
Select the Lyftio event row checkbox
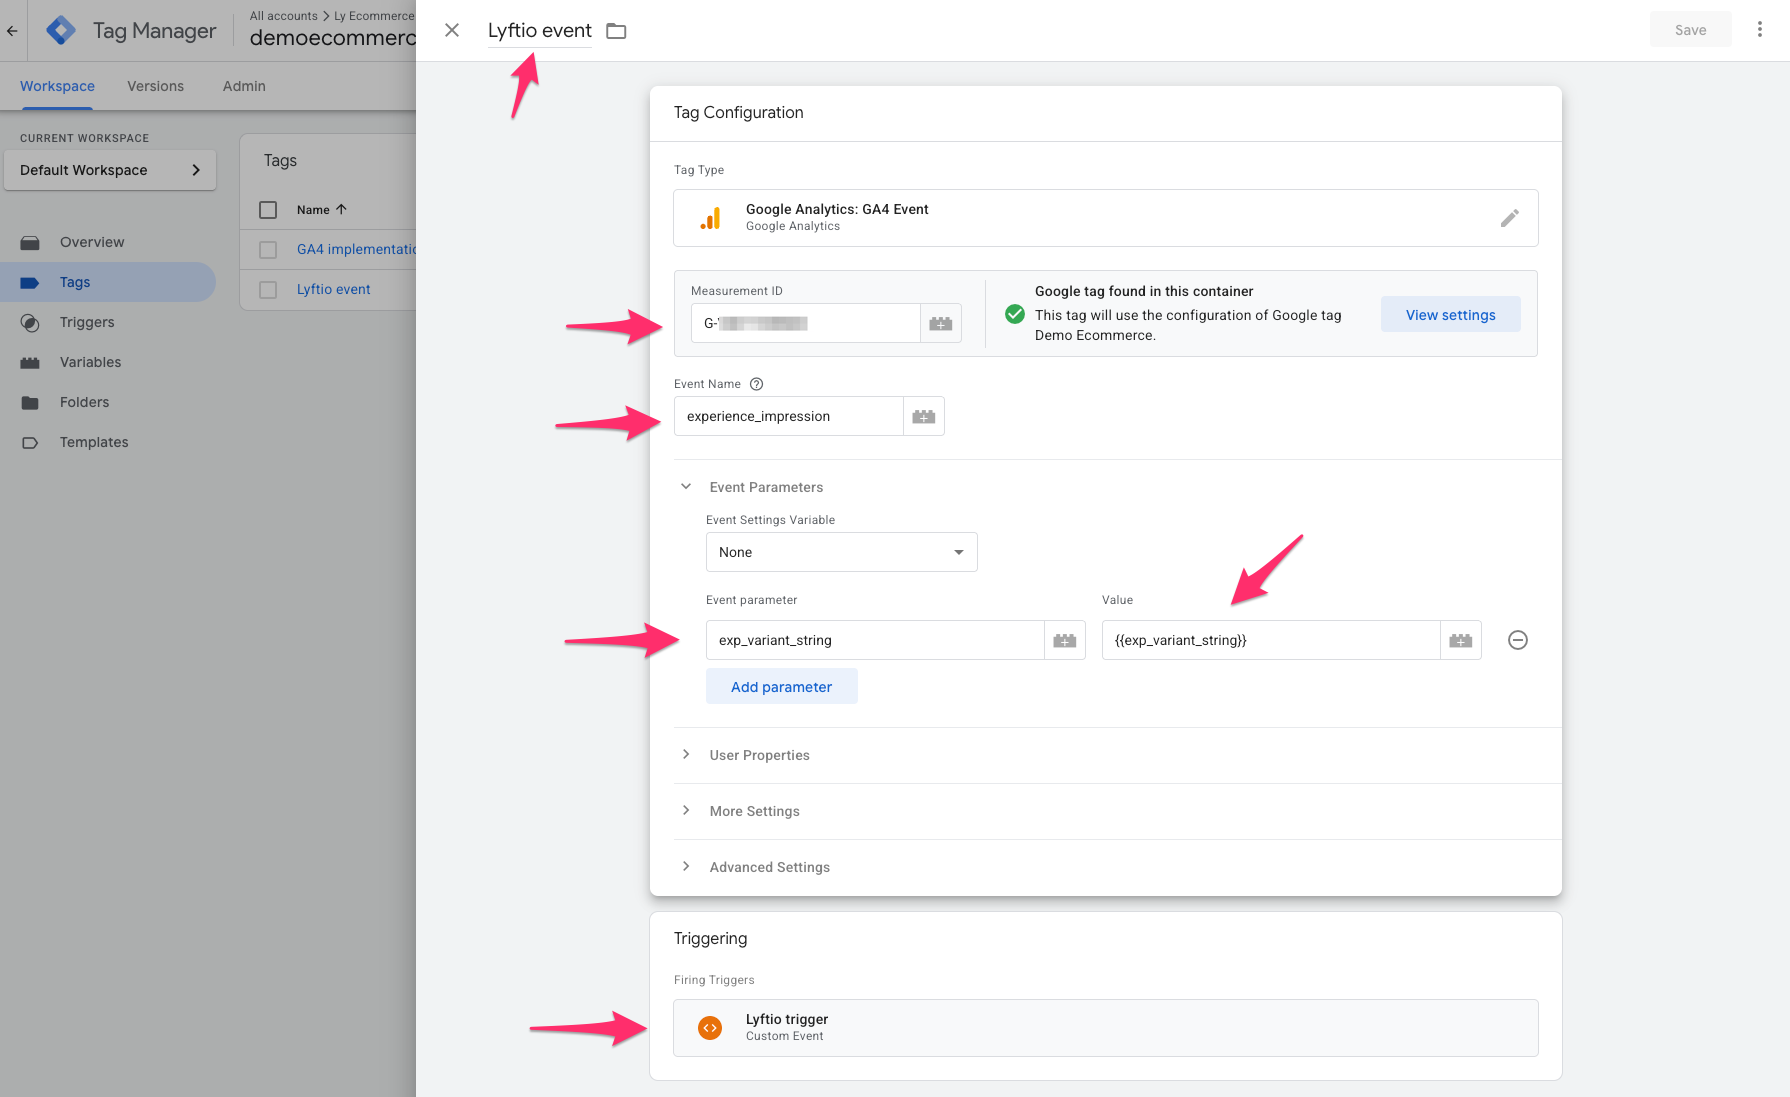tap(268, 290)
